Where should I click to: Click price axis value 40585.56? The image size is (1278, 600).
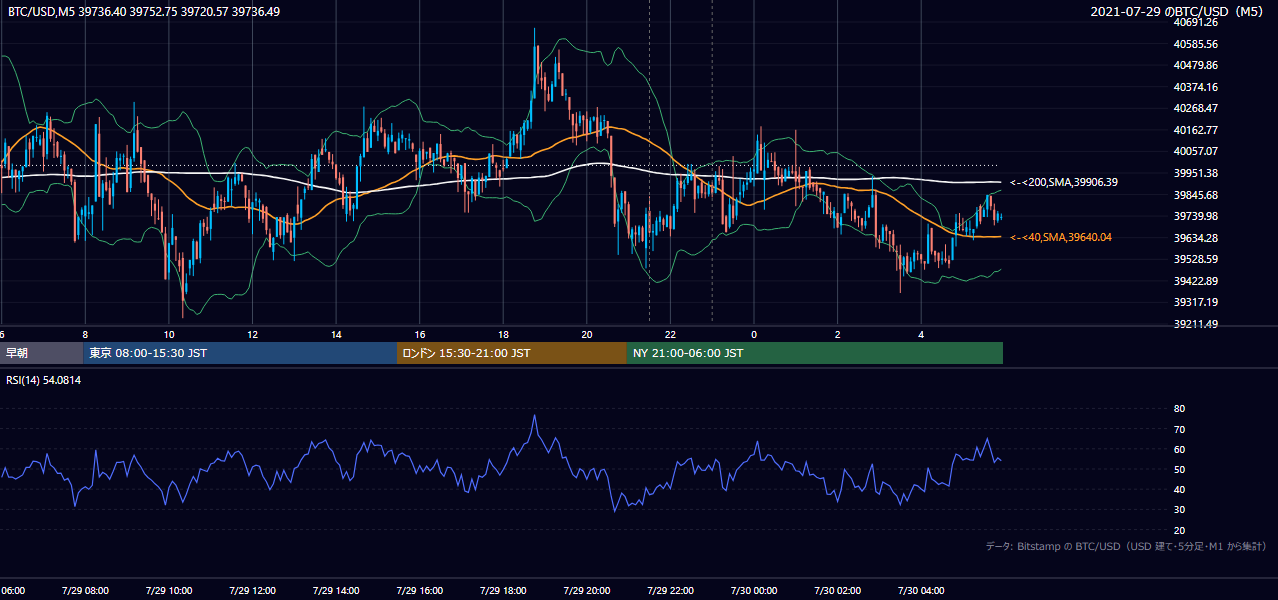click(x=1196, y=44)
